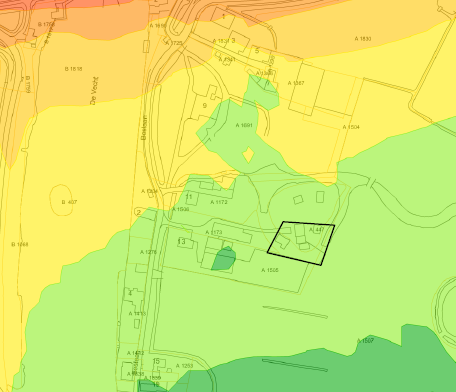
Task: Click the De Vecht water label
Action: click(x=95, y=91)
